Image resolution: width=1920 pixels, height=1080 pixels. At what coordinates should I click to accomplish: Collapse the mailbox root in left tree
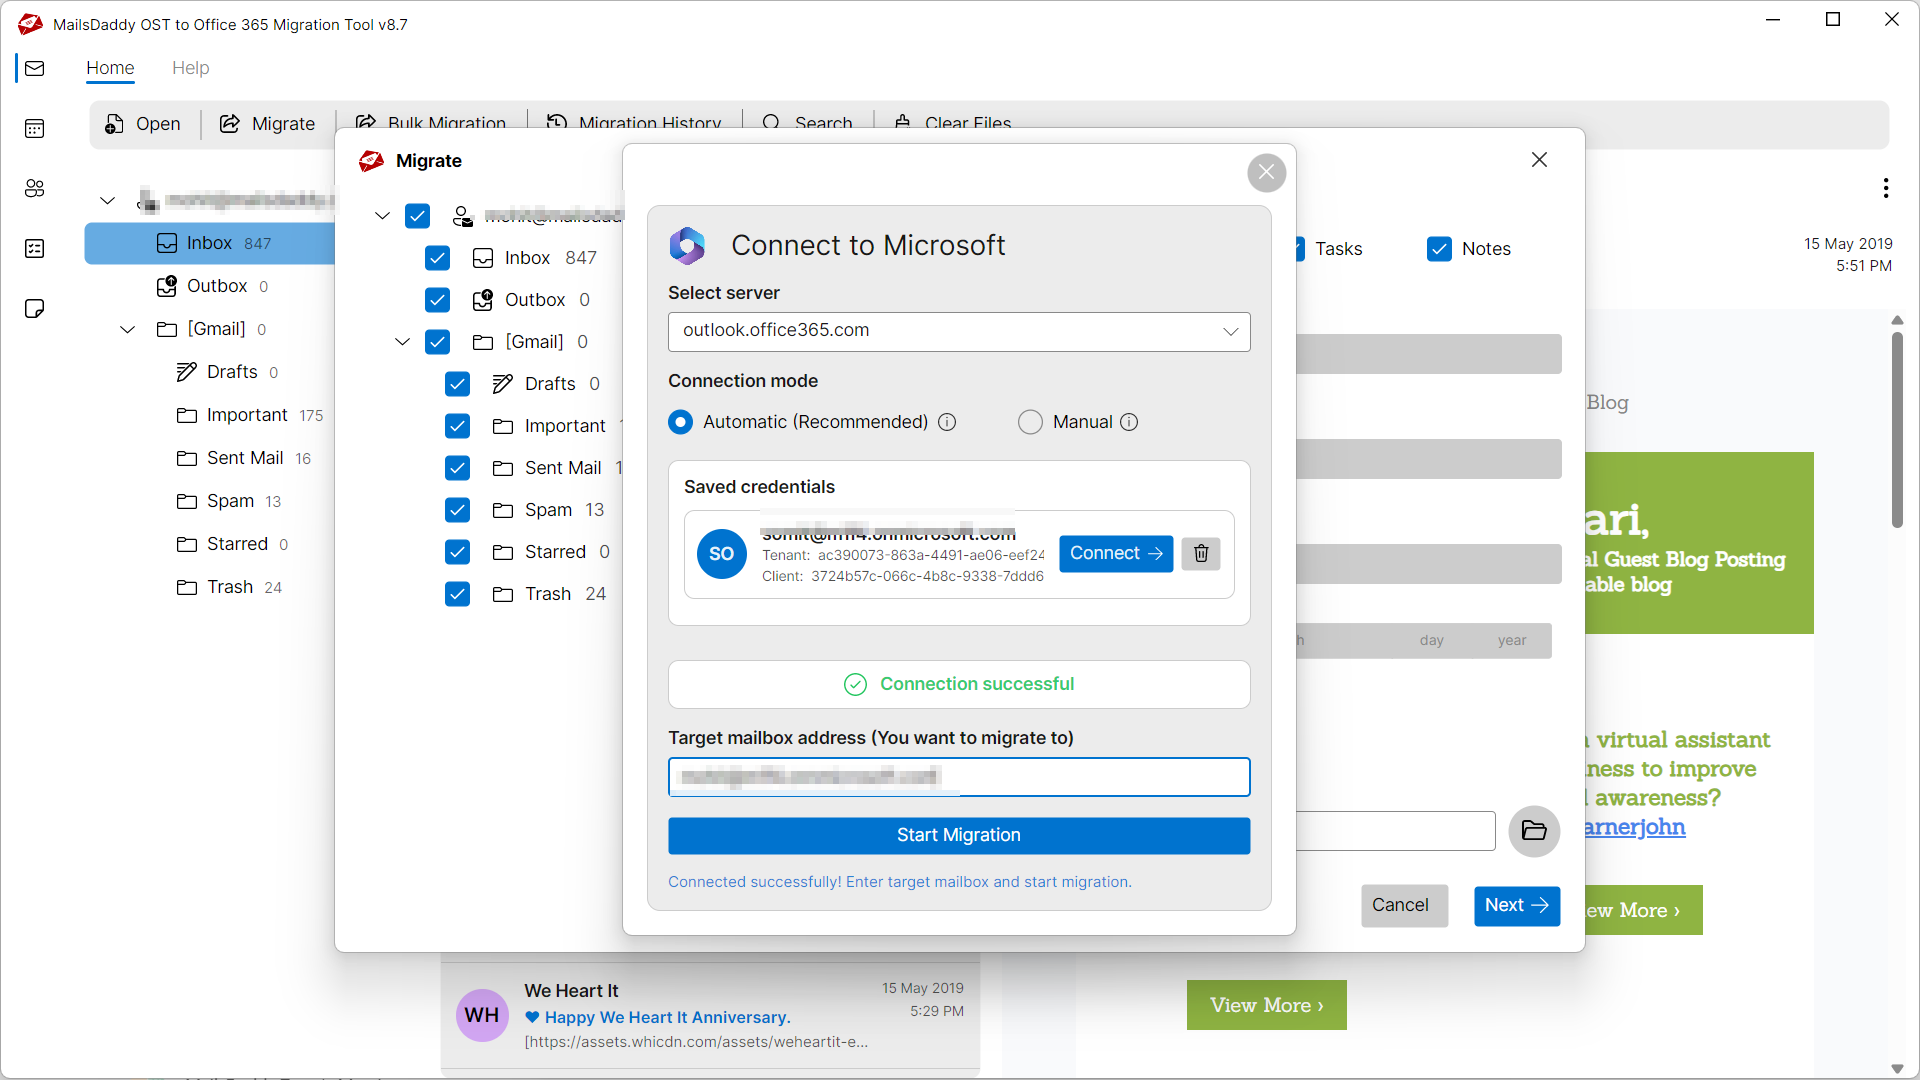coord(107,201)
